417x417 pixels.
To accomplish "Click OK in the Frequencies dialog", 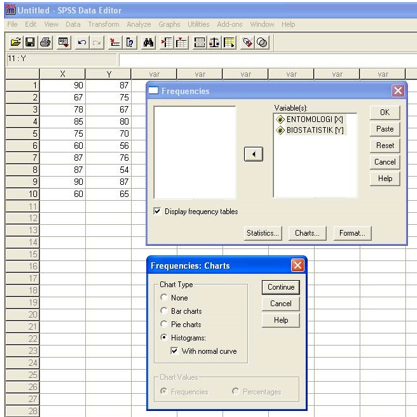I will (x=385, y=113).
